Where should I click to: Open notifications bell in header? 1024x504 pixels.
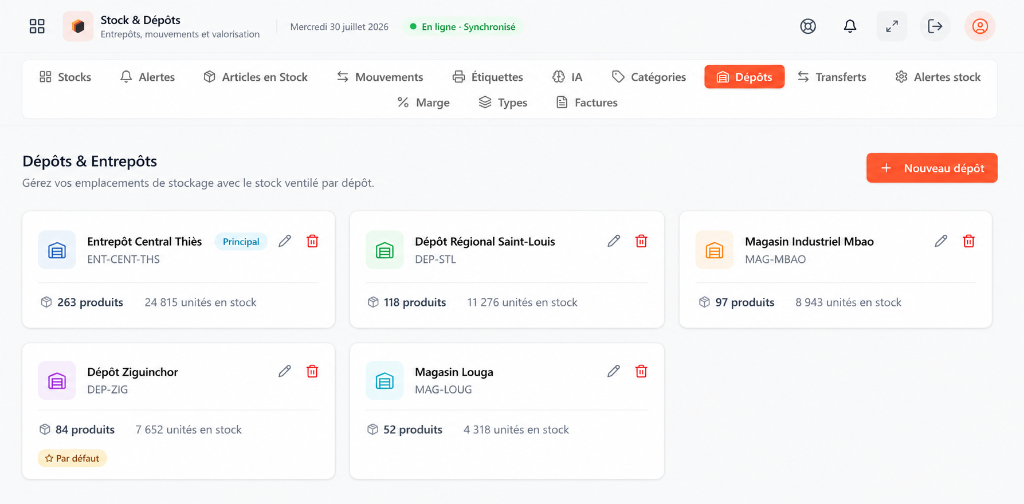click(x=850, y=27)
